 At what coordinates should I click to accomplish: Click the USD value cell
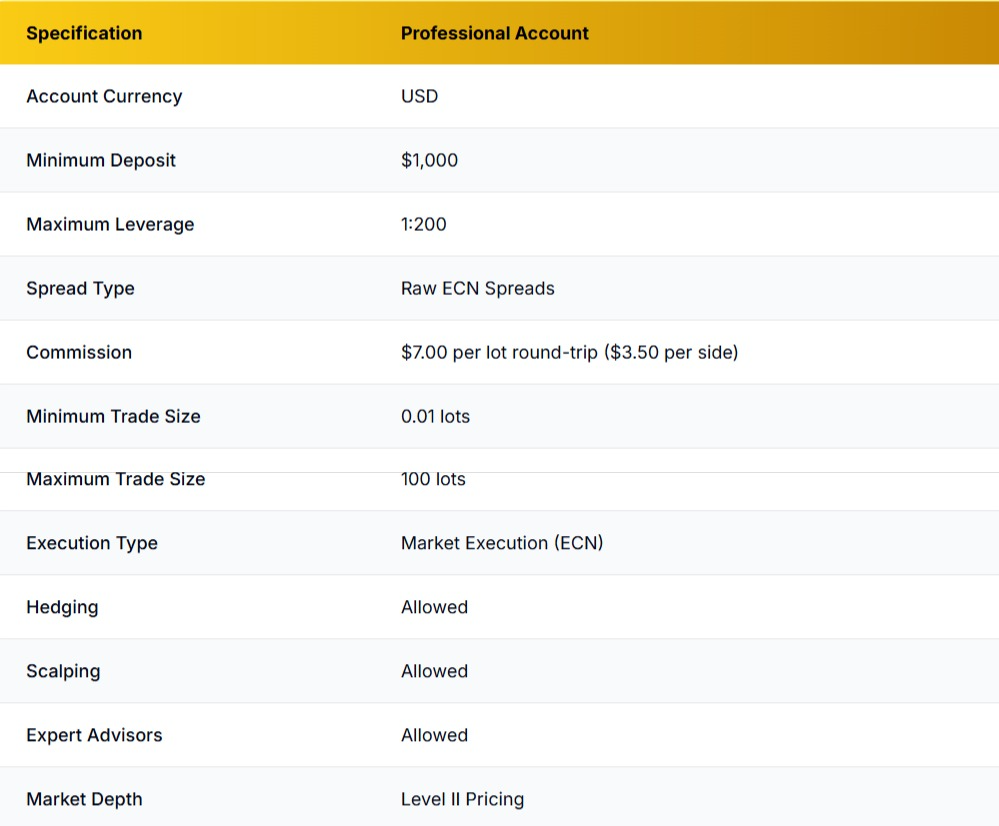[x=419, y=96]
